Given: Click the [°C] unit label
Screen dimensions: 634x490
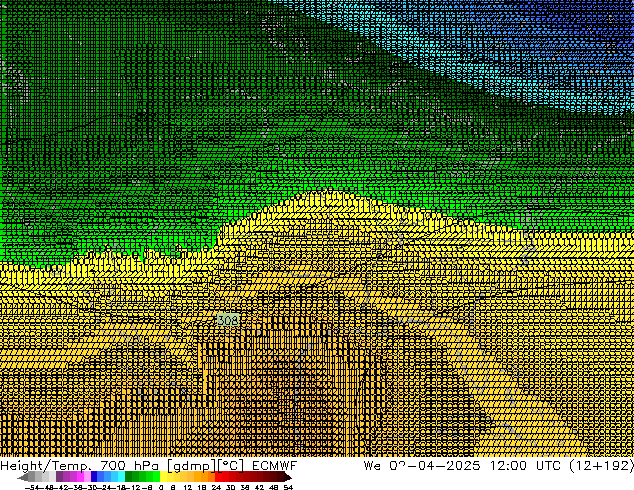Looking at the screenshot, I should click(x=231, y=466).
